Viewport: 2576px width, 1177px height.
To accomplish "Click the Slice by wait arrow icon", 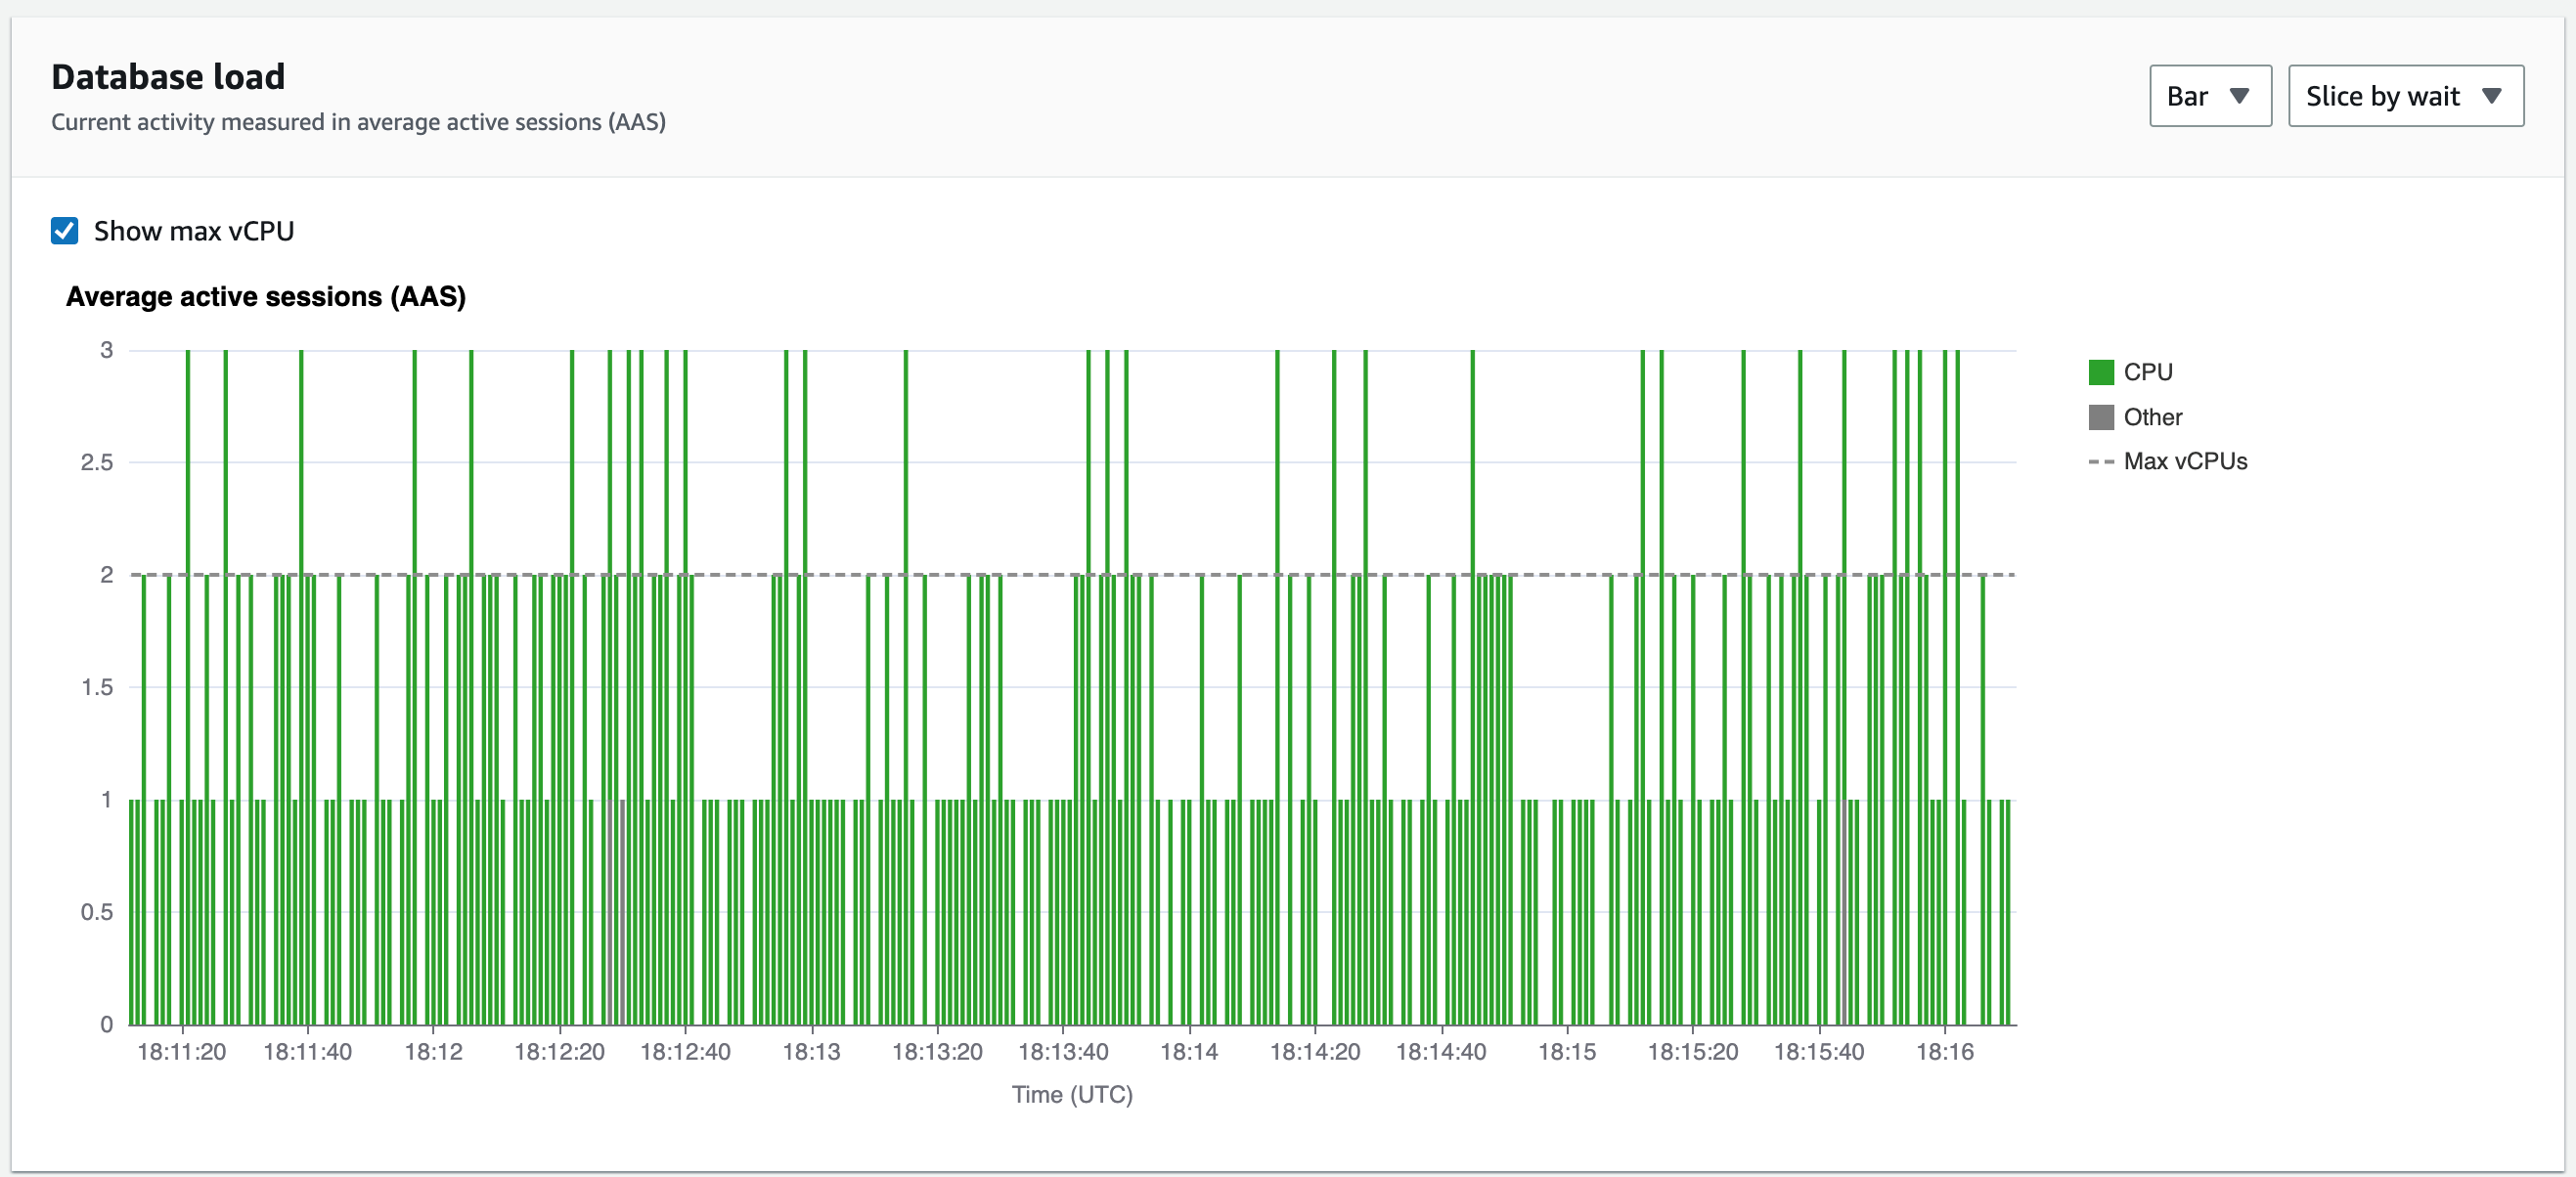I will click(x=2491, y=96).
